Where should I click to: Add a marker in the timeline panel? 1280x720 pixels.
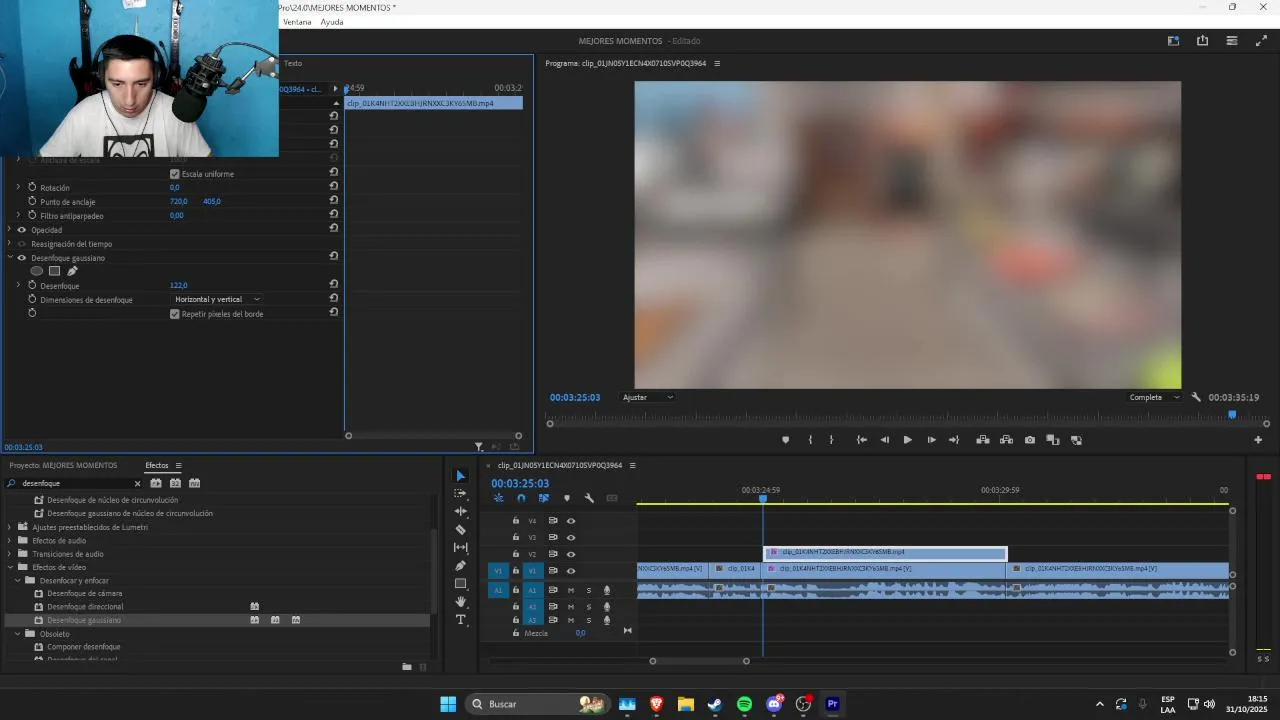[x=567, y=498]
